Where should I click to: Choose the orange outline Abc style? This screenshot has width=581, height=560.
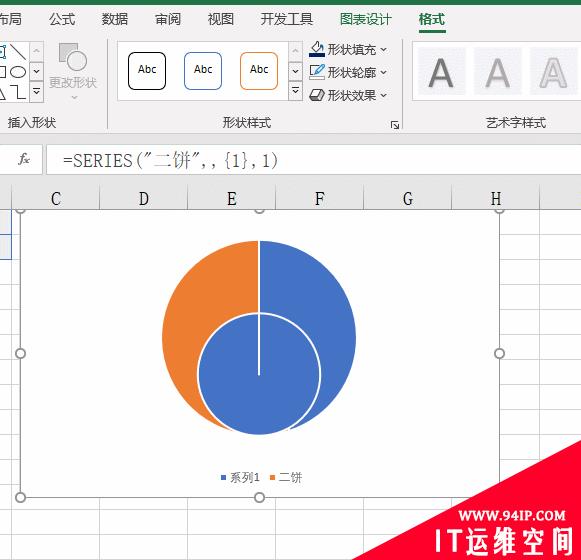tap(259, 71)
